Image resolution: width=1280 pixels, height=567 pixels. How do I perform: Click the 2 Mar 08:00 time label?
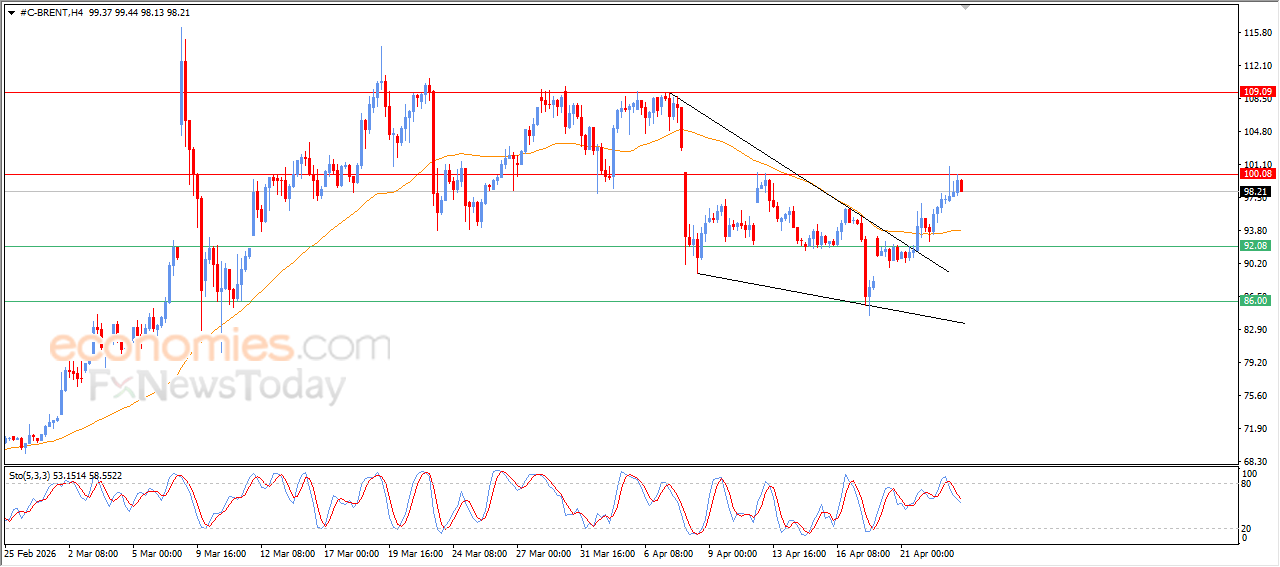tap(93, 552)
